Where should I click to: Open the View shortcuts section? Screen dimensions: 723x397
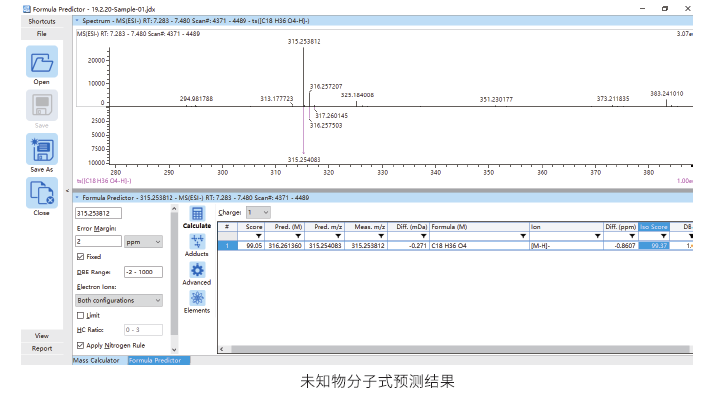click(x=42, y=336)
